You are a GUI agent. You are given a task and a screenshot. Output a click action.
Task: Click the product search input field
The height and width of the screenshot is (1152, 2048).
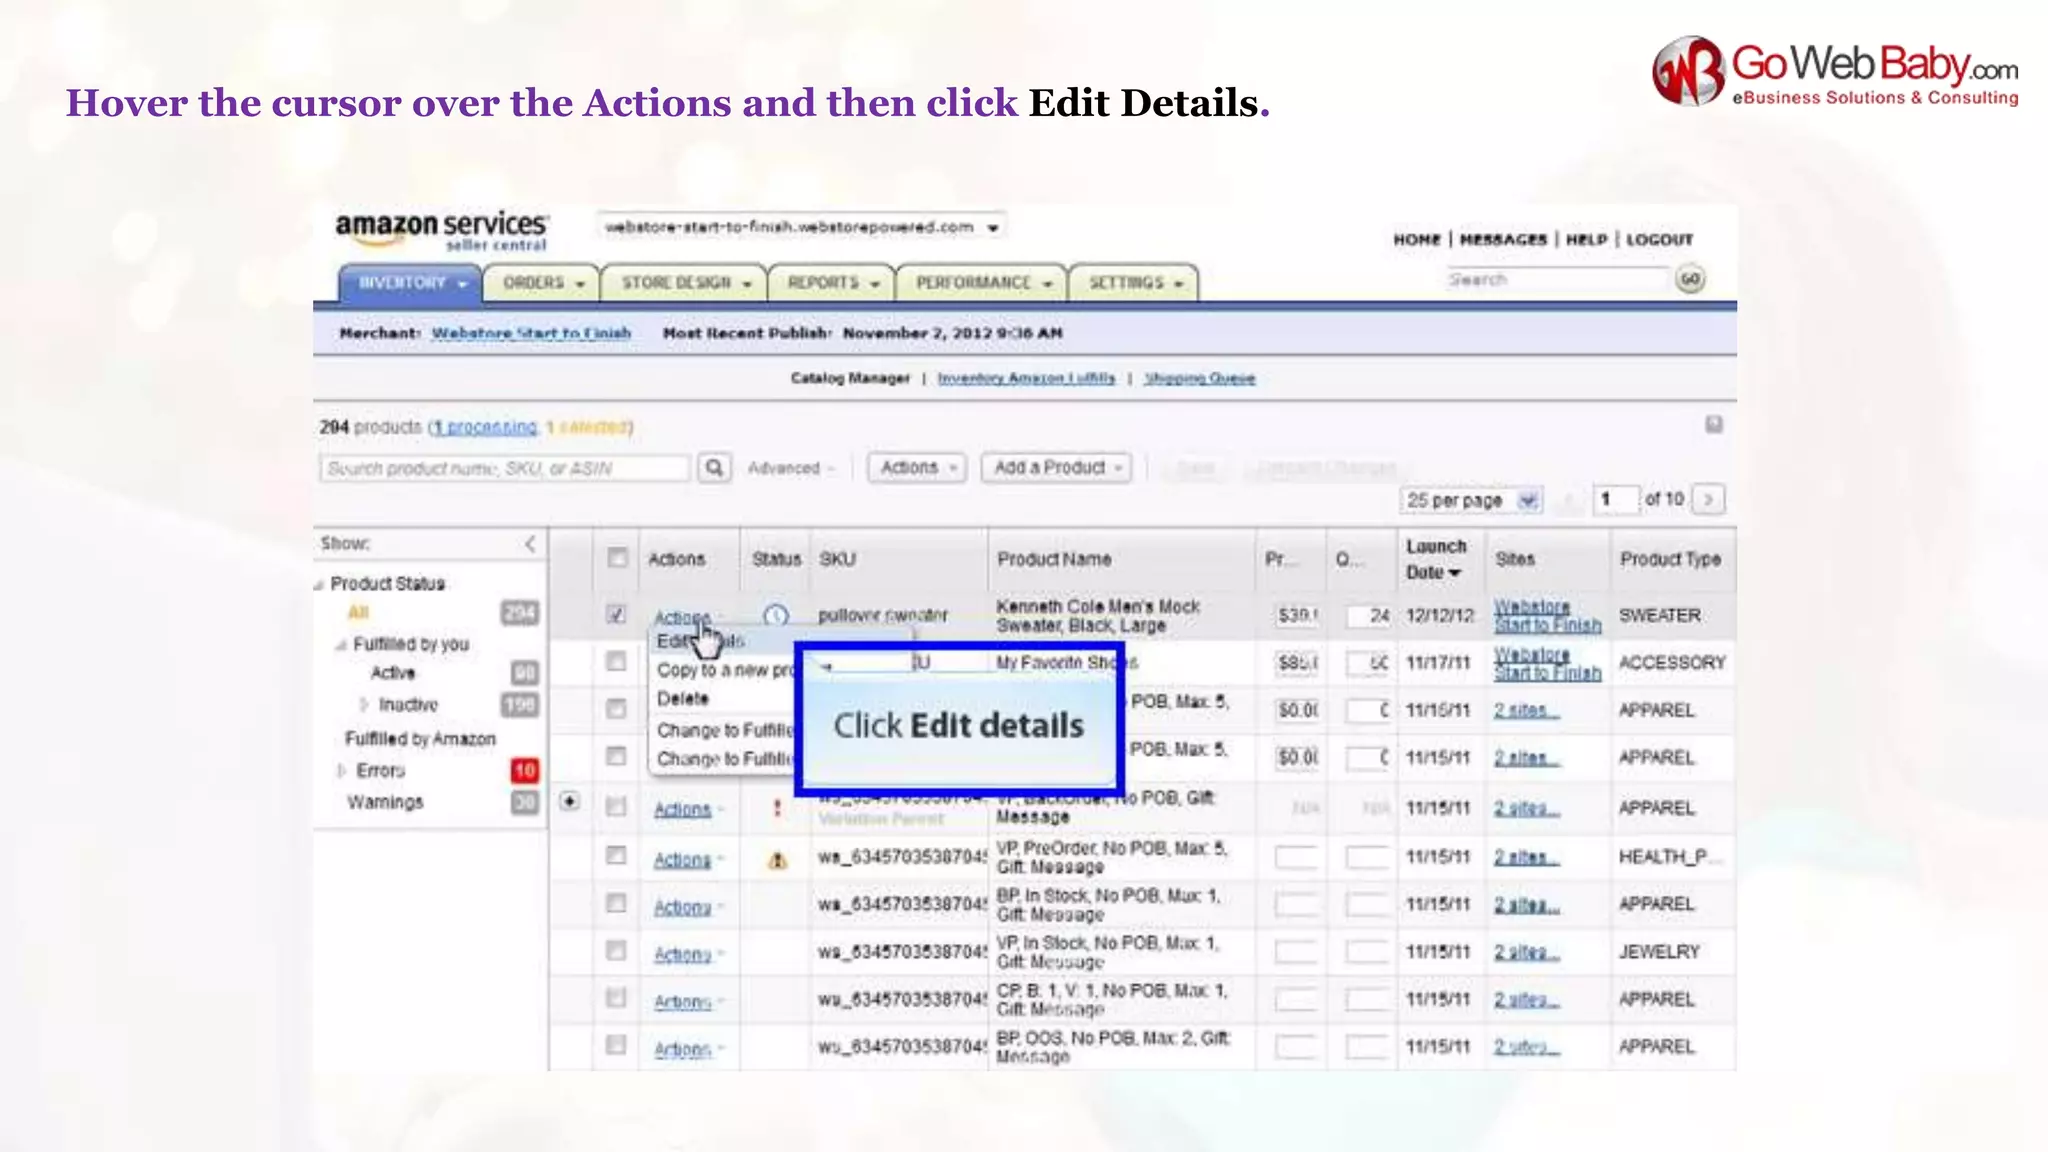(x=505, y=468)
